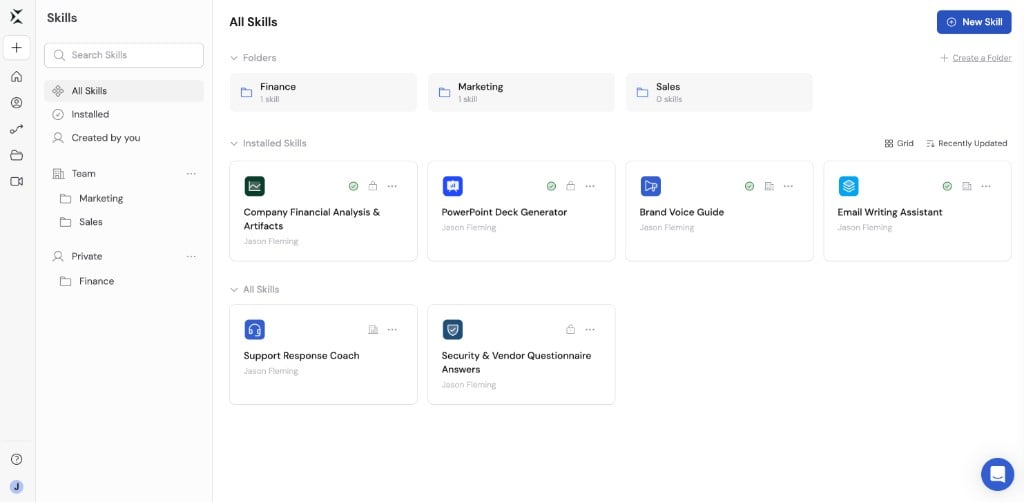The height and width of the screenshot is (502, 1024).
Task: Open the Company Financial Analysis & Artifacts title
Action: 312,219
